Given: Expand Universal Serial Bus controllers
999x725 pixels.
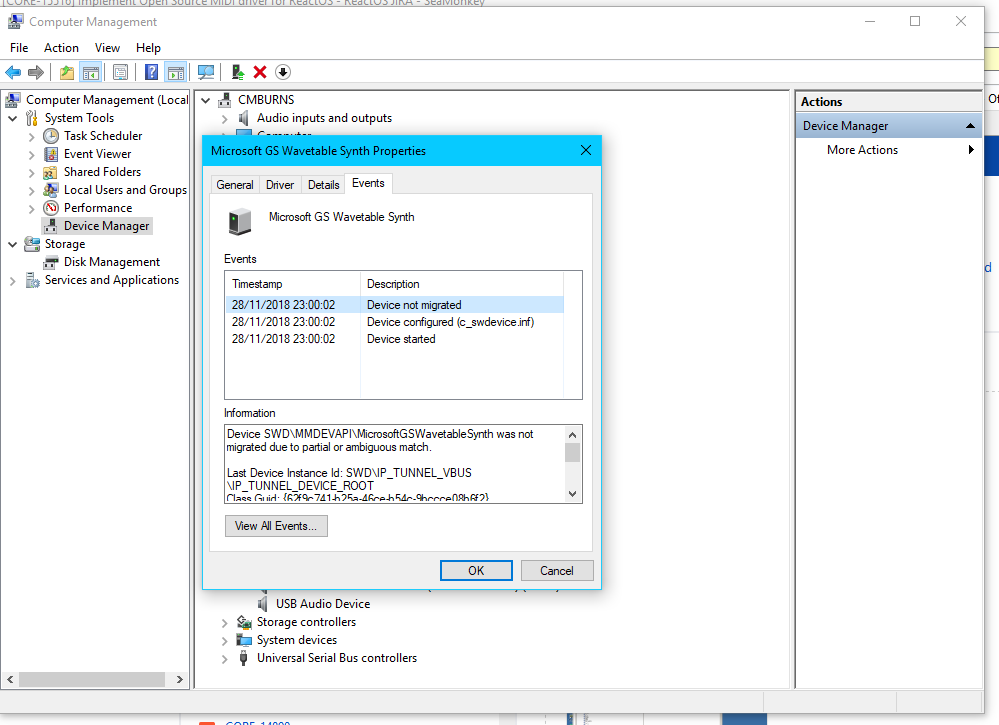Looking at the screenshot, I should pyautogui.click(x=224, y=658).
